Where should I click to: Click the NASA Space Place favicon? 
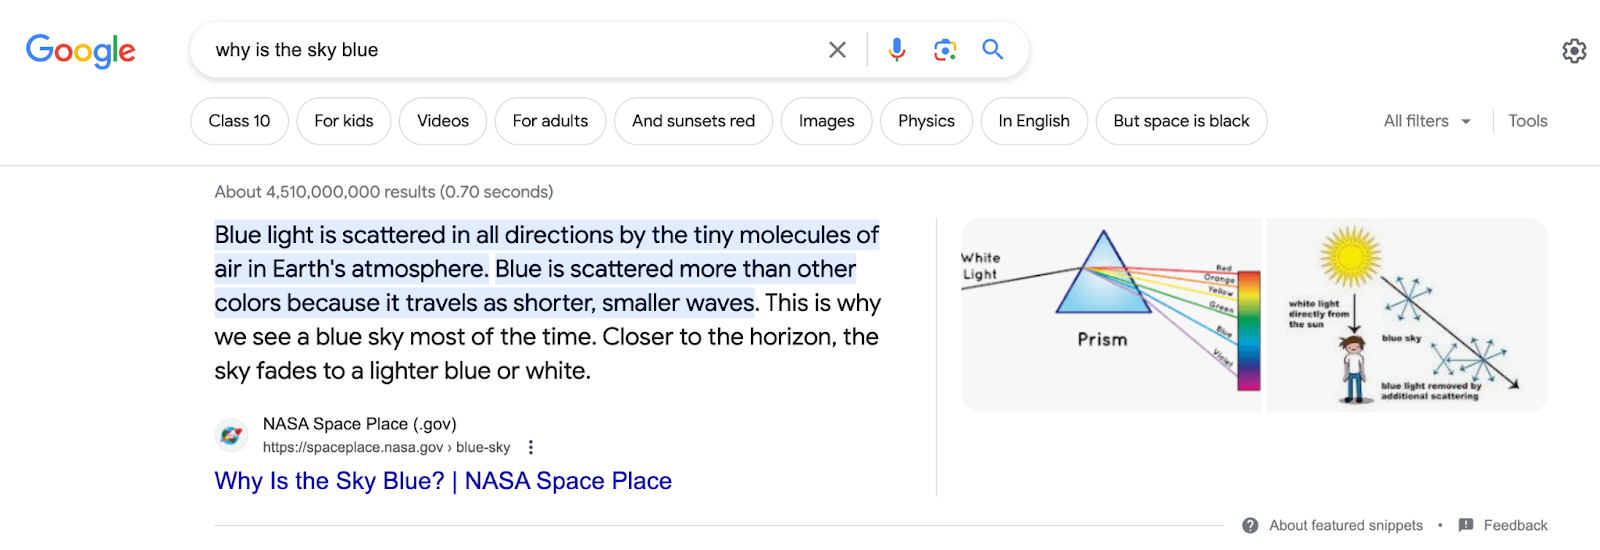pyautogui.click(x=231, y=435)
